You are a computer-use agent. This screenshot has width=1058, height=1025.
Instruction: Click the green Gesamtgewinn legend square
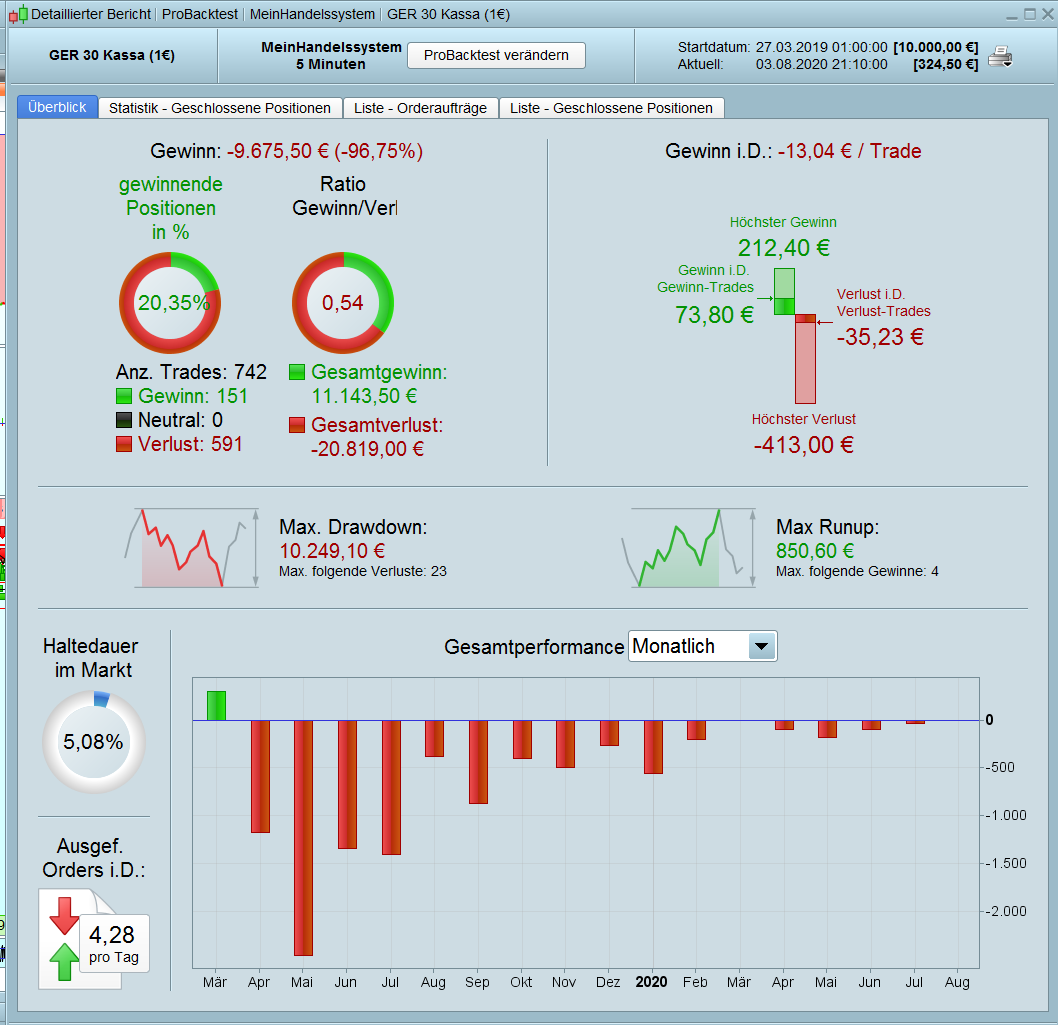[297, 372]
